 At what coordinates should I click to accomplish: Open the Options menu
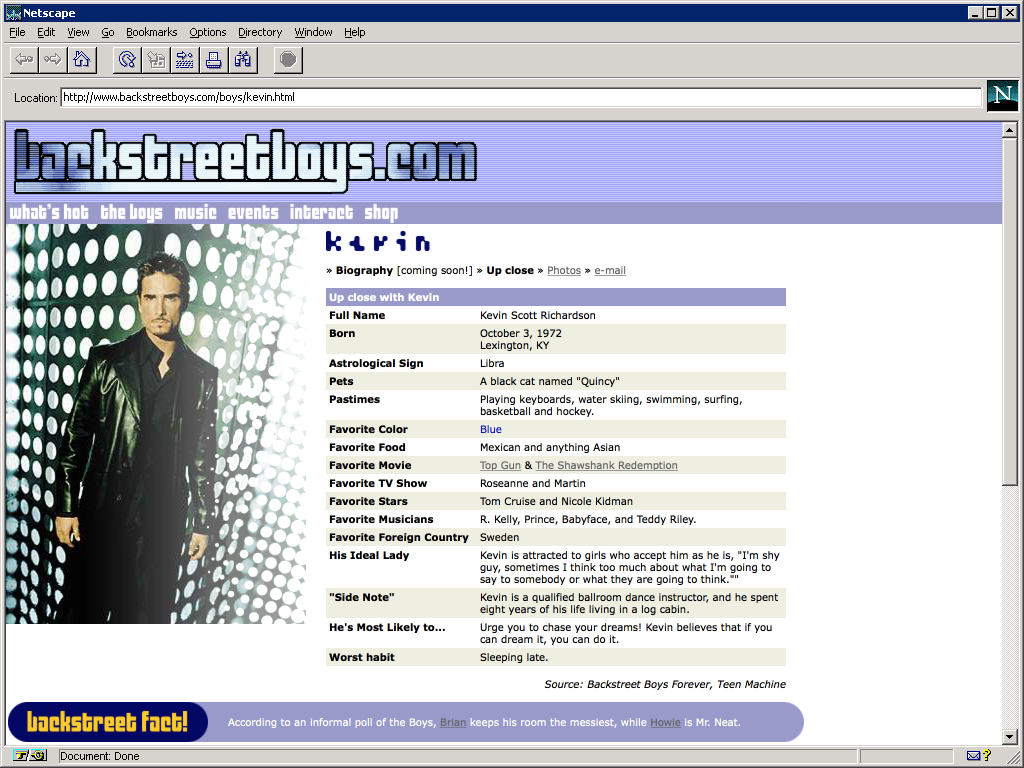[207, 32]
